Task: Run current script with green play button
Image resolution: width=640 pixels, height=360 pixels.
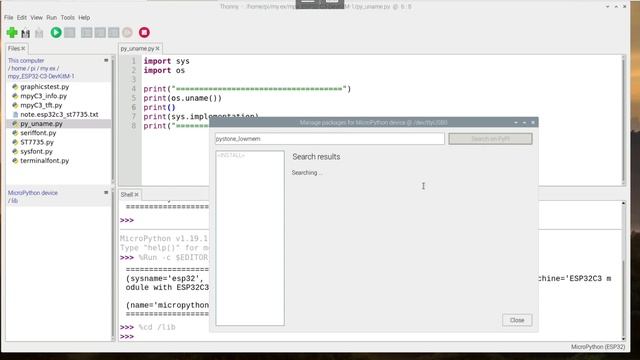Action: point(56,33)
